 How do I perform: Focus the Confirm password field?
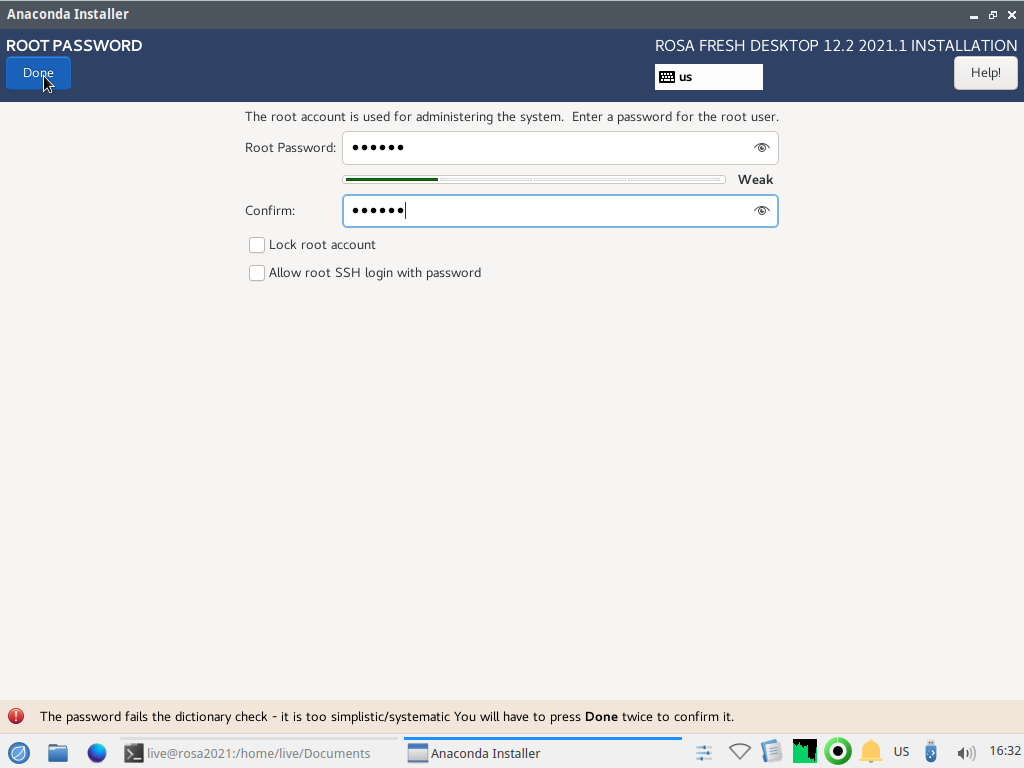pyautogui.click(x=545, y=211)
